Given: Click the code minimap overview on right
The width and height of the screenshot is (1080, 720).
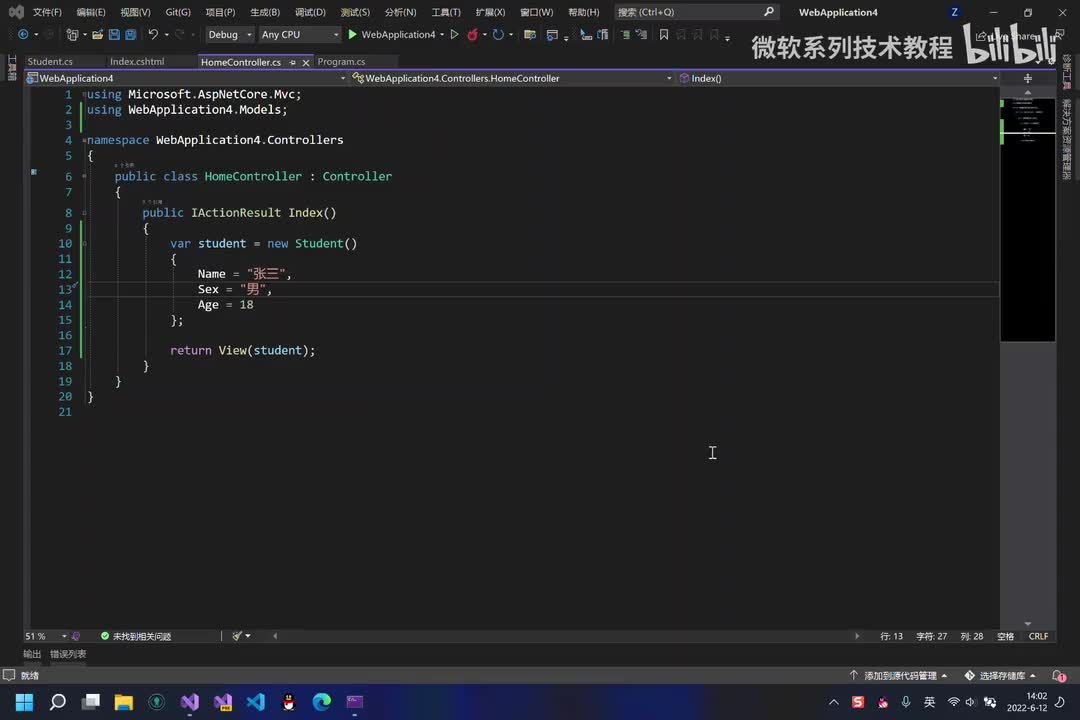Looking at the screenshot, I should (x=1028, y=219).
